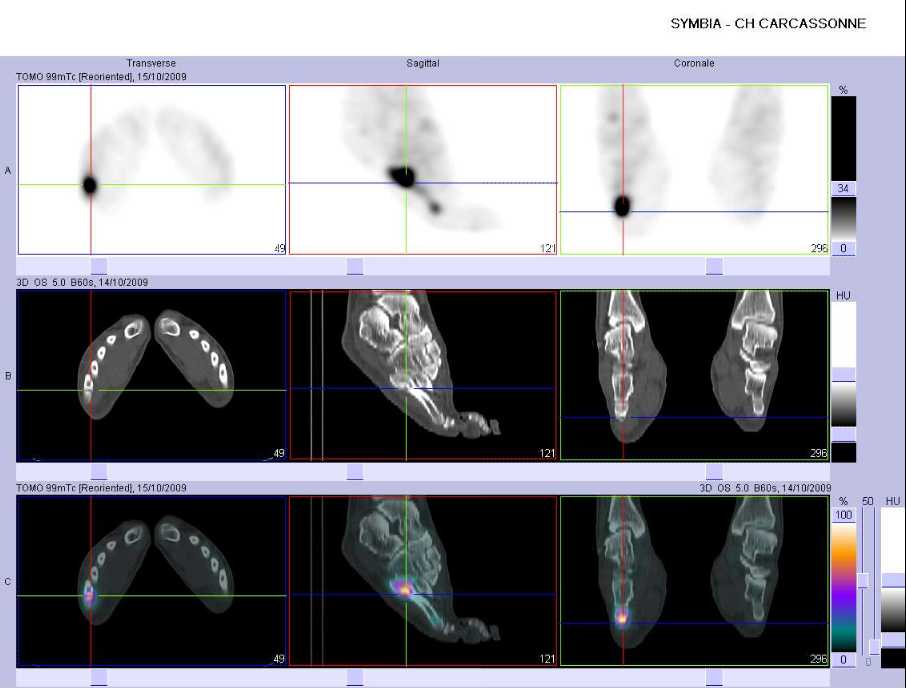The image size is (906, 688).
Task: Select the CT transverse image pane
Action: tap(152, 375)
